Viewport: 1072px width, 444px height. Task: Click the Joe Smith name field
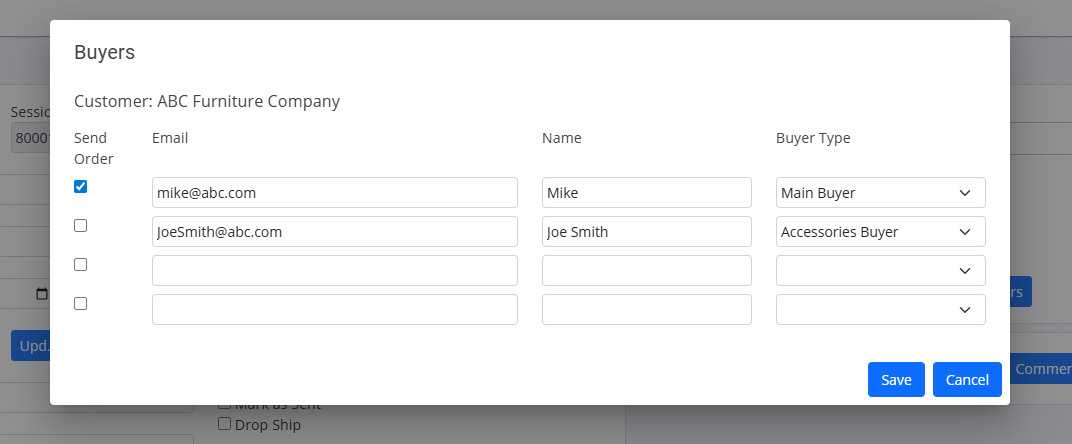point(647,231)
